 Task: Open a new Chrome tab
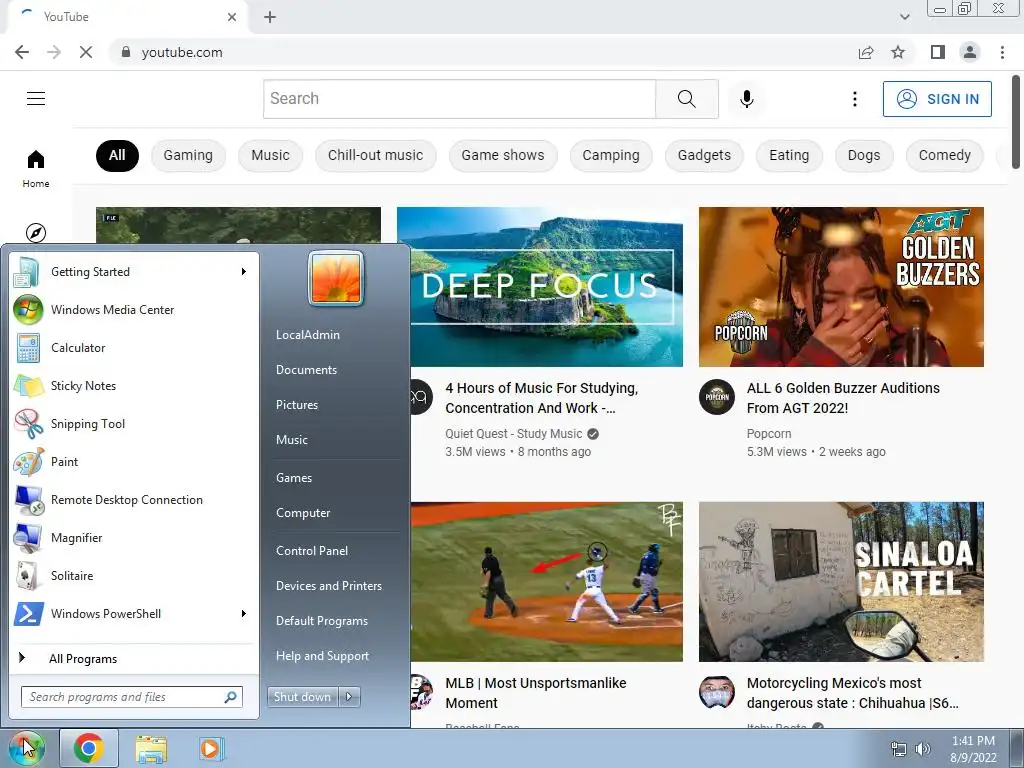pyautogui.click(x=270, y=17)
